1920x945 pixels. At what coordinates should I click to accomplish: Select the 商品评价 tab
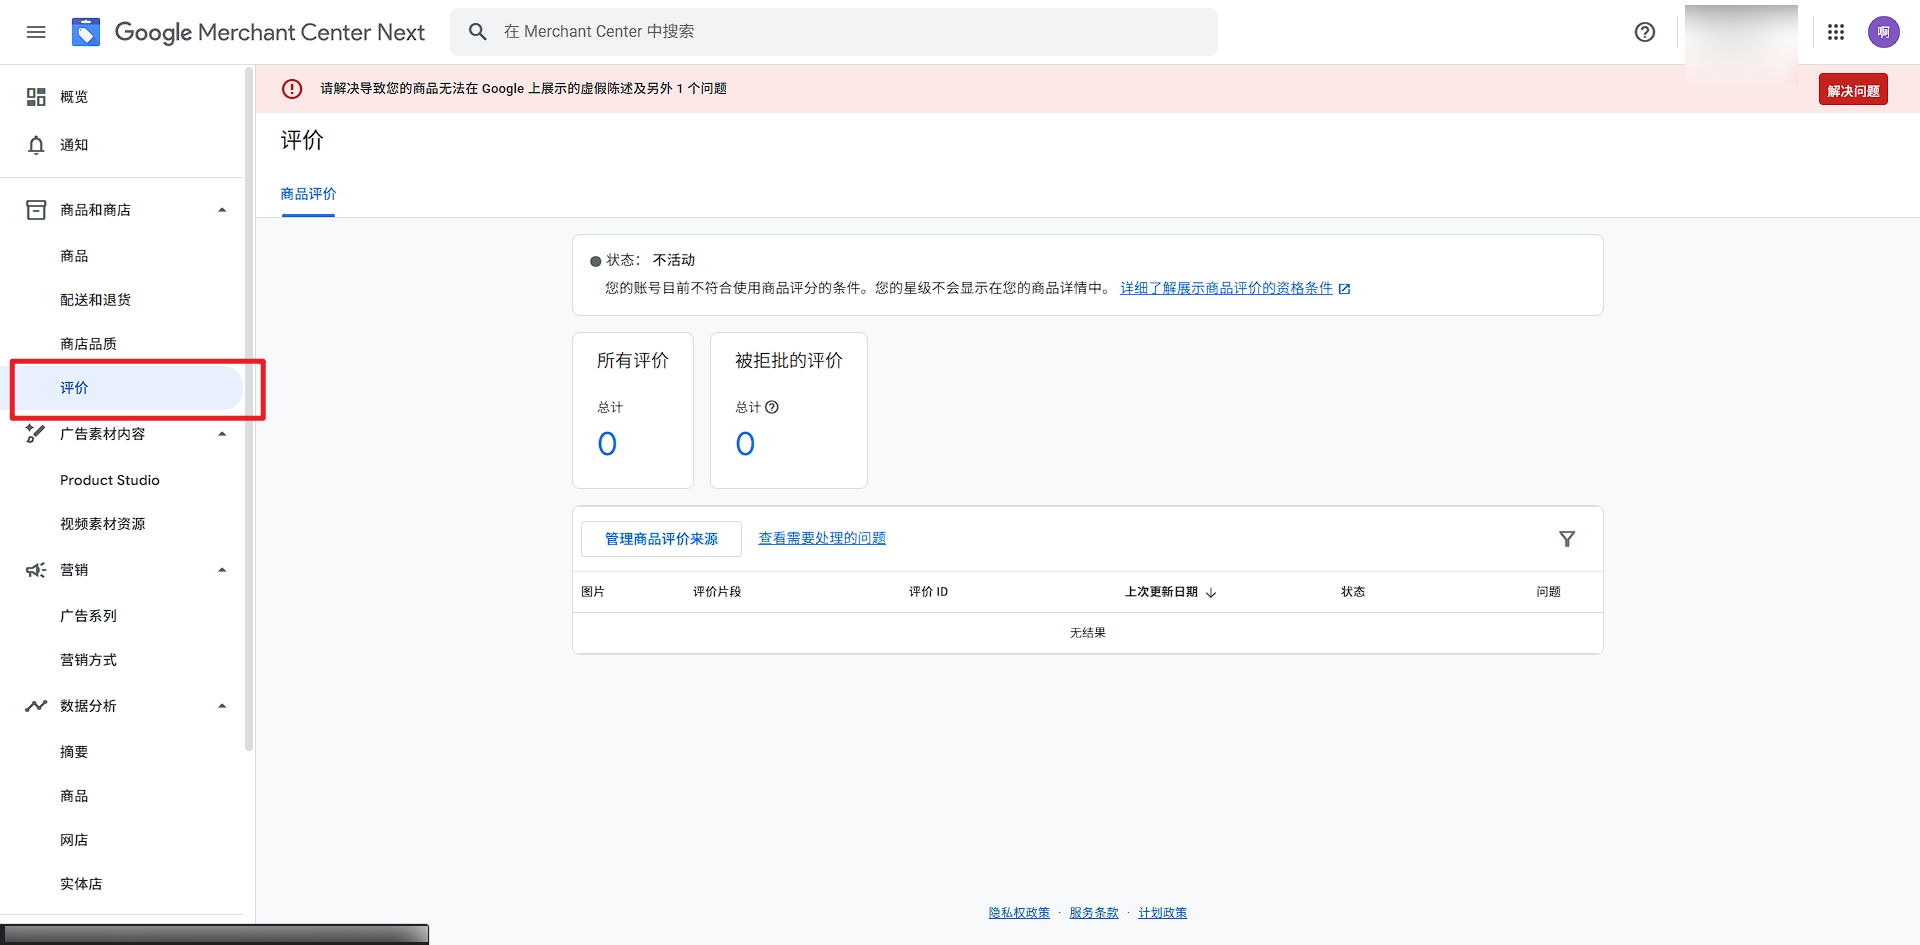click(308, 194)
